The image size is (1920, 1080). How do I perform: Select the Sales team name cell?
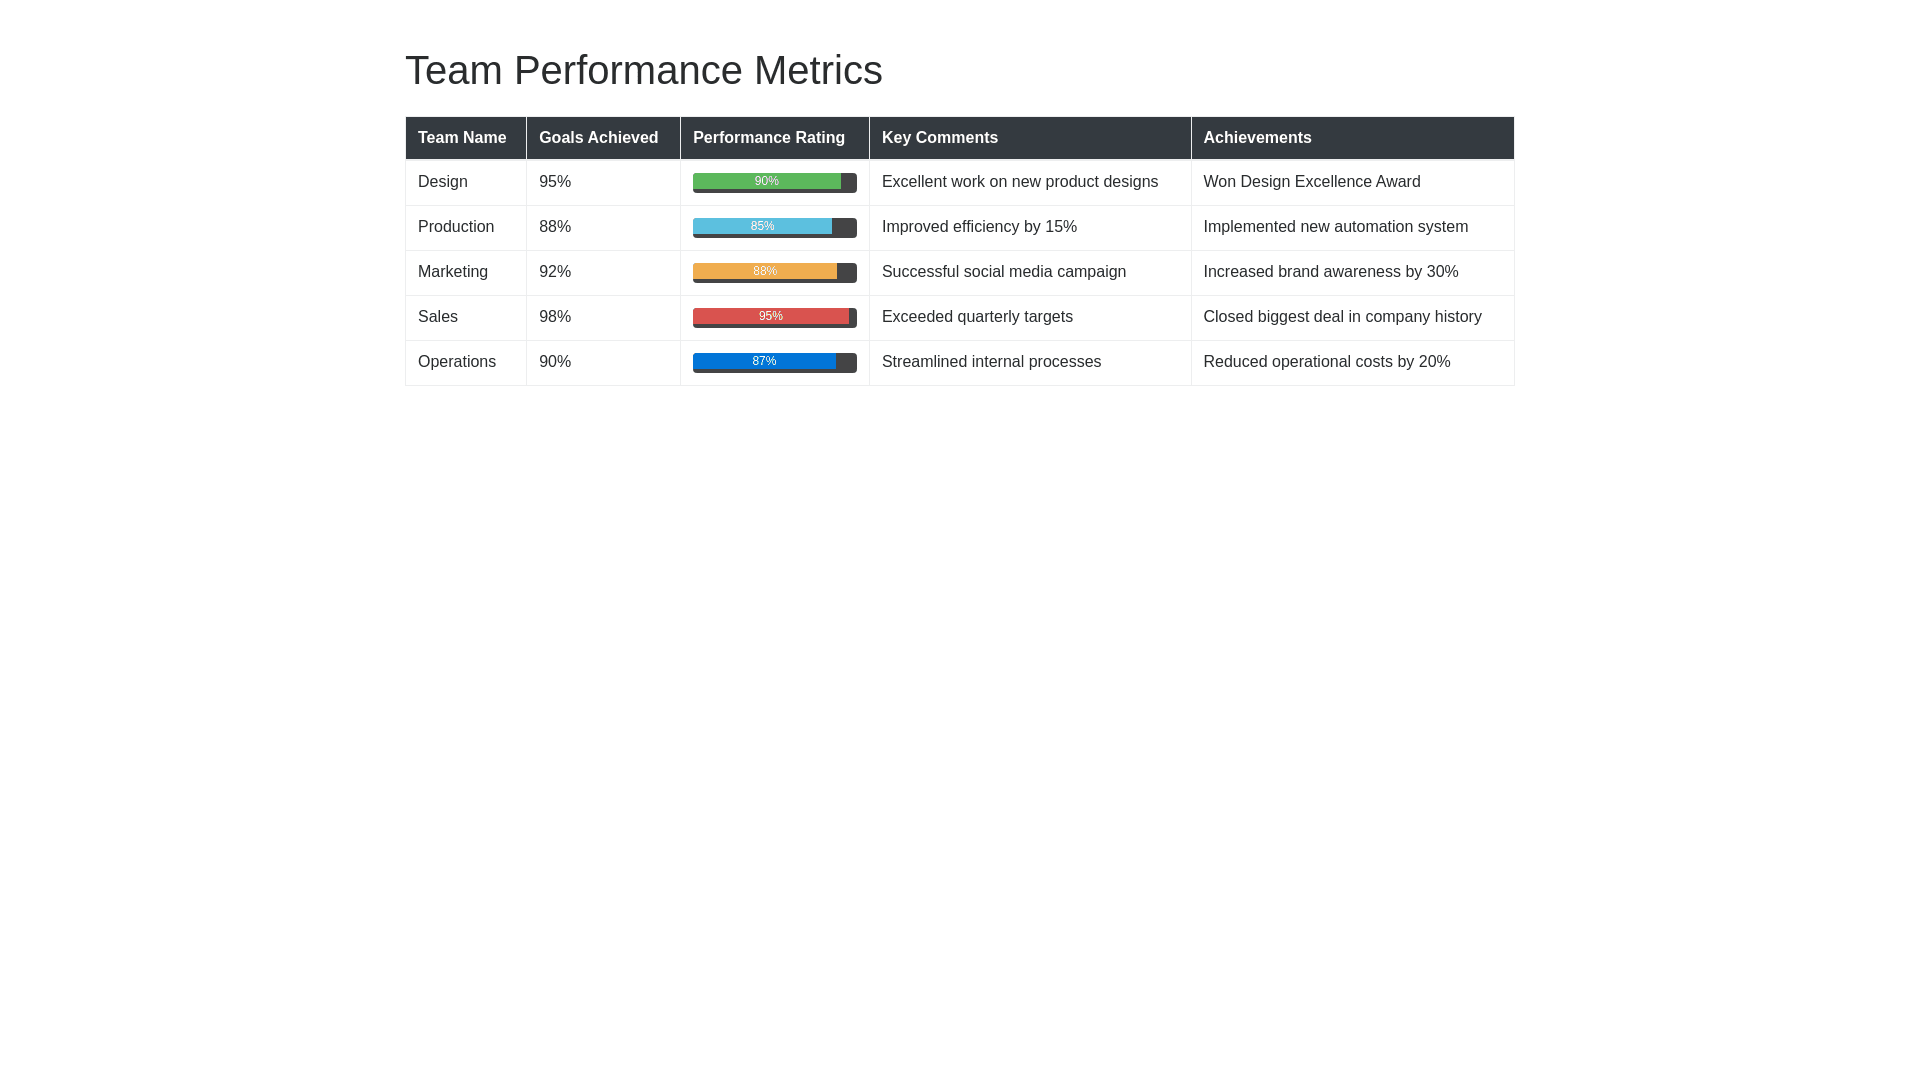point(438,317)
